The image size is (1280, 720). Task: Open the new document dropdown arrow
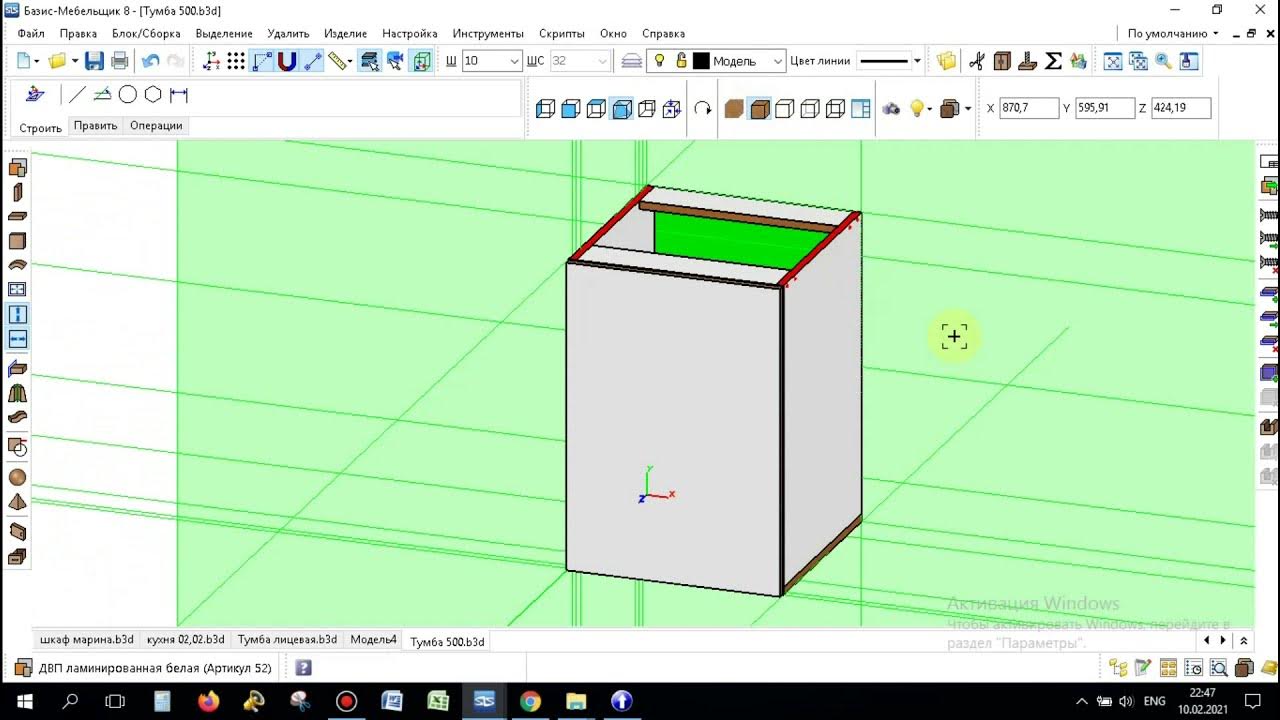click(39, 61)
